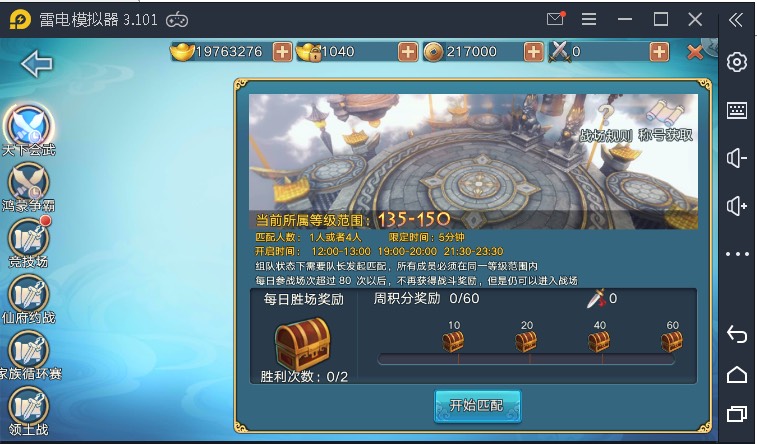
Task: Open emulator settings gear
Action: 737,62
